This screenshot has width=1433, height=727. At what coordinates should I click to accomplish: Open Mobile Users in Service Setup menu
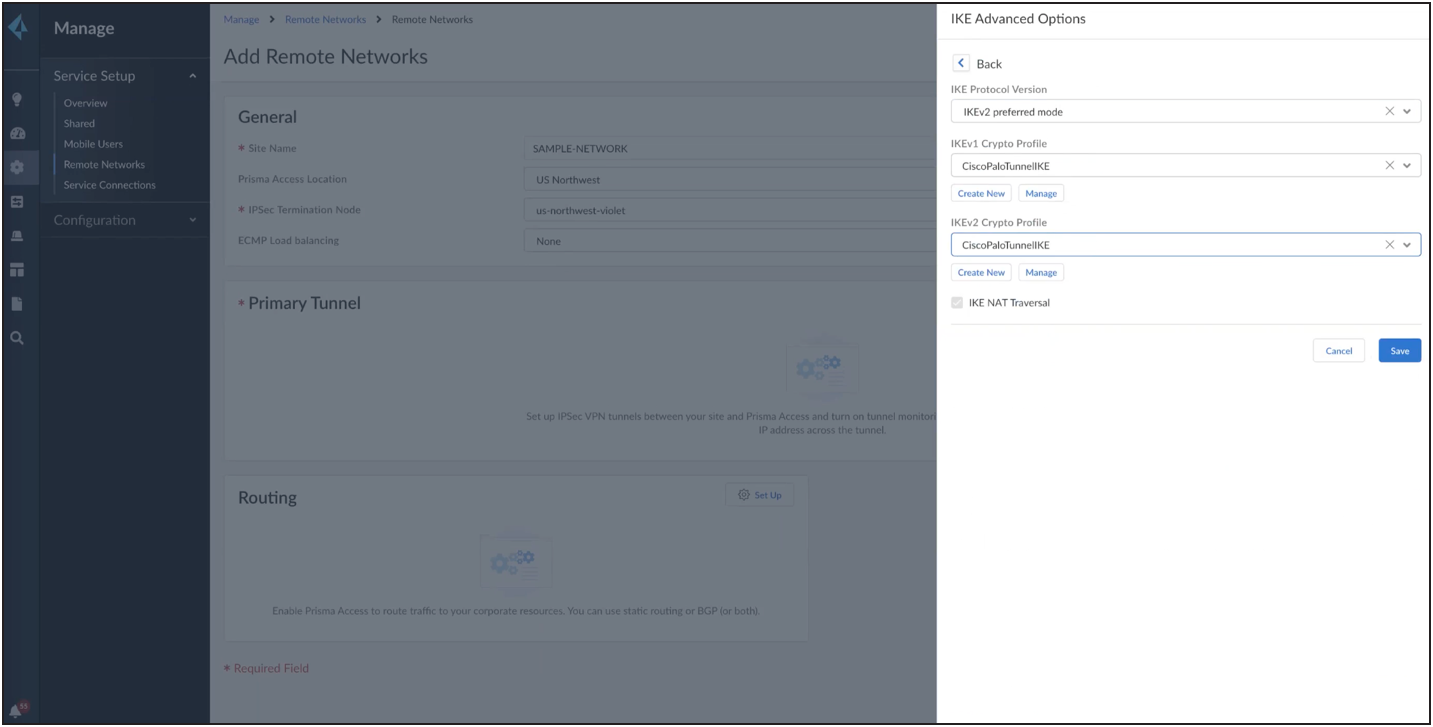pyautogui.click(x=93, y=144)
